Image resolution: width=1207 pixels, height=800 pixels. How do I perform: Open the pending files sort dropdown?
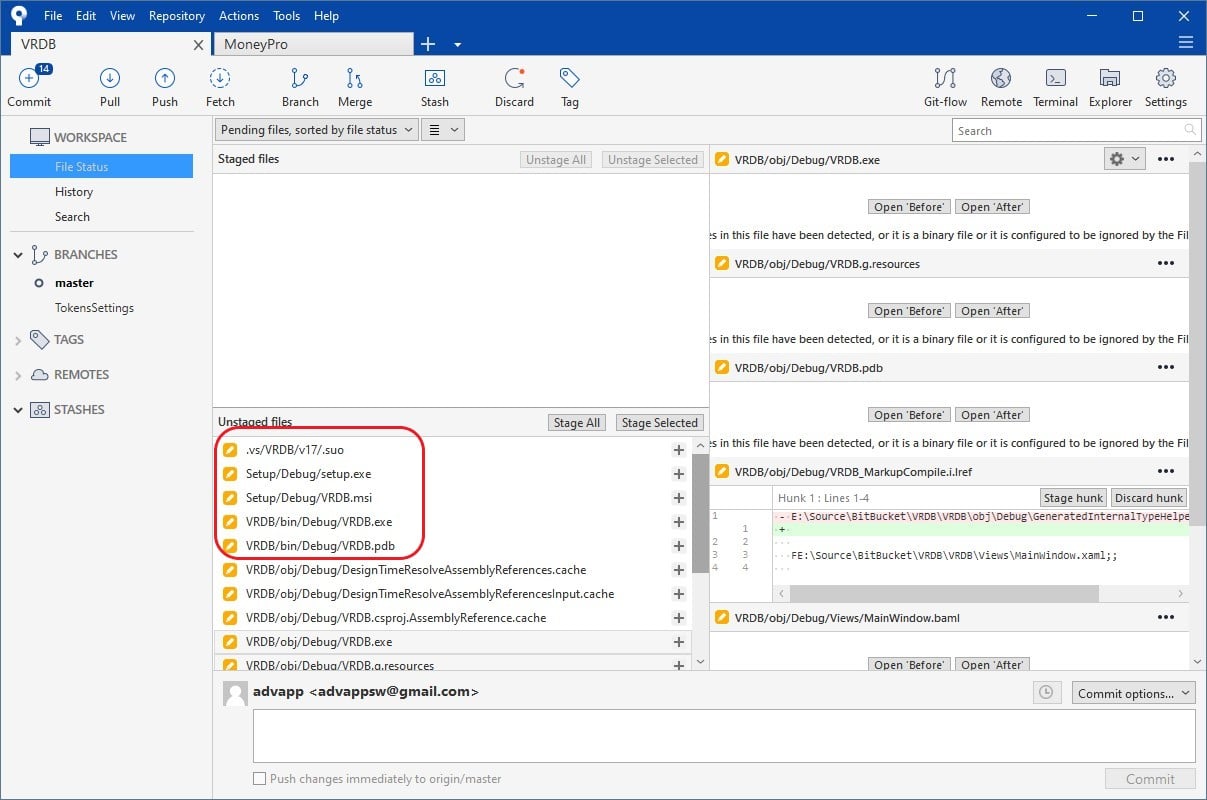click(316, 130)
